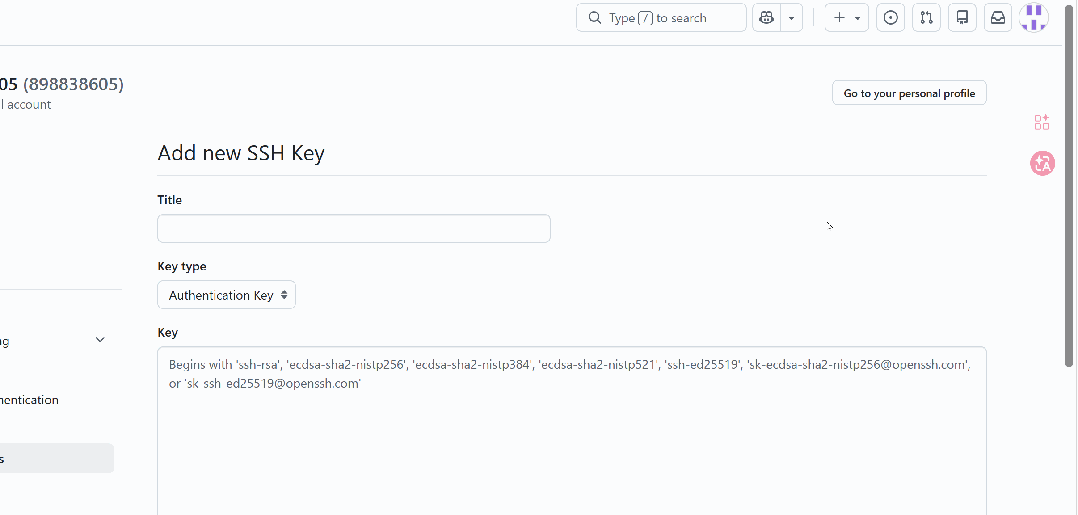Open the Key type Authentication Key dropdown
1078x515 pixels.
pos(226,295)
